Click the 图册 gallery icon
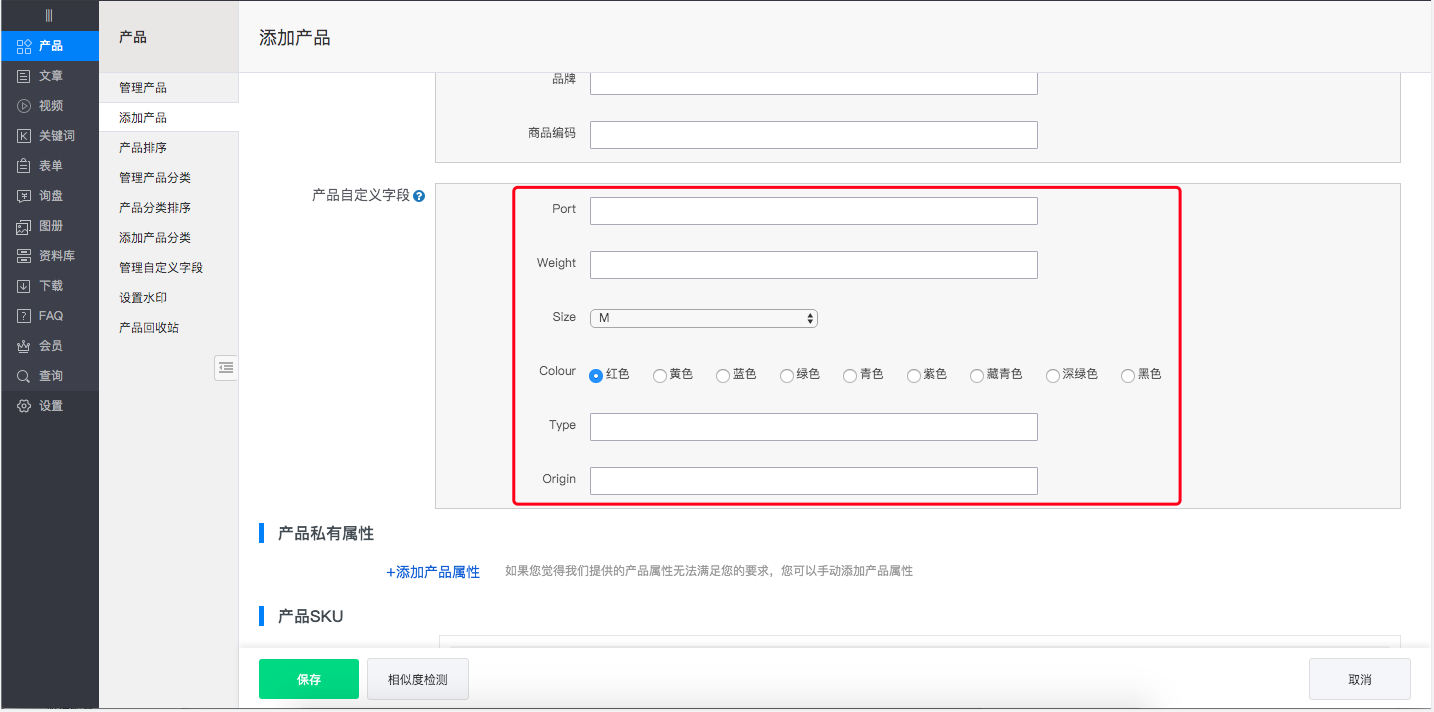This screenshot has height=712, width=1434. [x=24, y=226]
